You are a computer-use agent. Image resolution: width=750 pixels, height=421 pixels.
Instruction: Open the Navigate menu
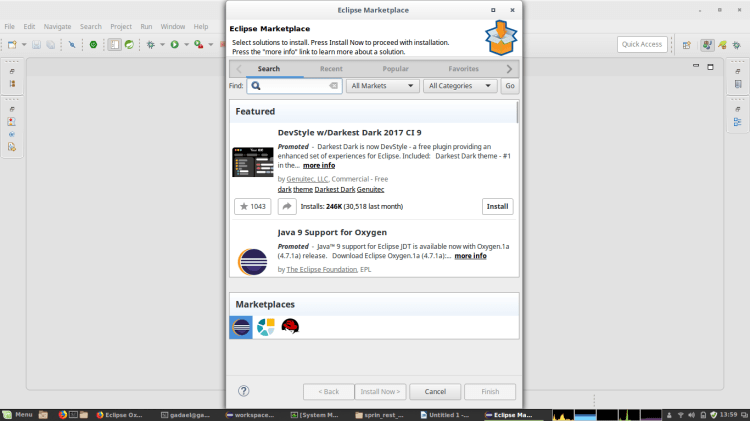tap(57, 26)
